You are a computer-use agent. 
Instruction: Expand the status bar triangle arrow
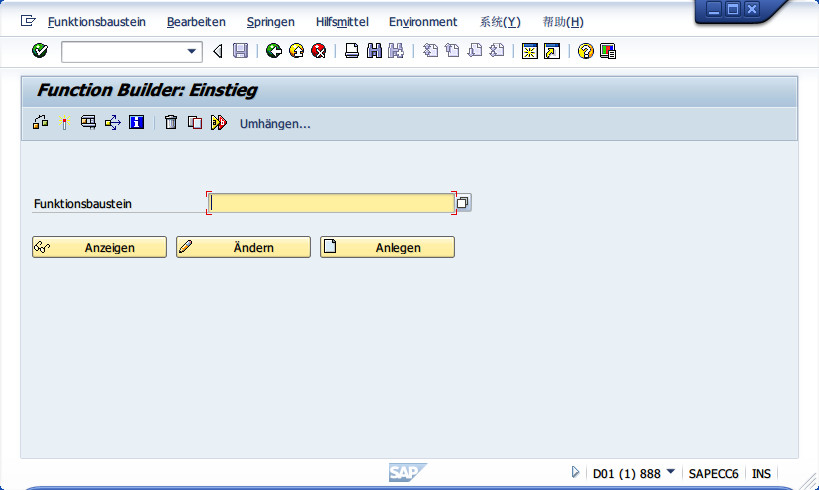click(575, 472)
